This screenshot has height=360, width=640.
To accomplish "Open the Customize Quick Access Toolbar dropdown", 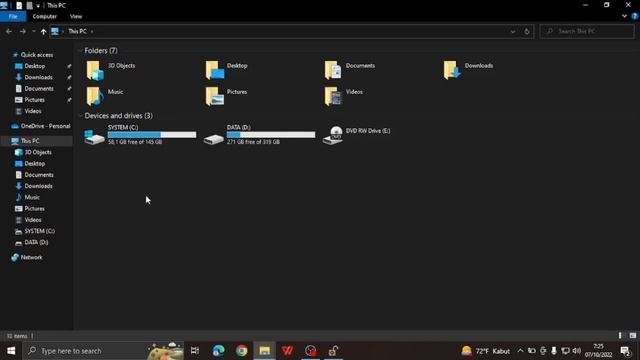I will click(x=38, y=6).
